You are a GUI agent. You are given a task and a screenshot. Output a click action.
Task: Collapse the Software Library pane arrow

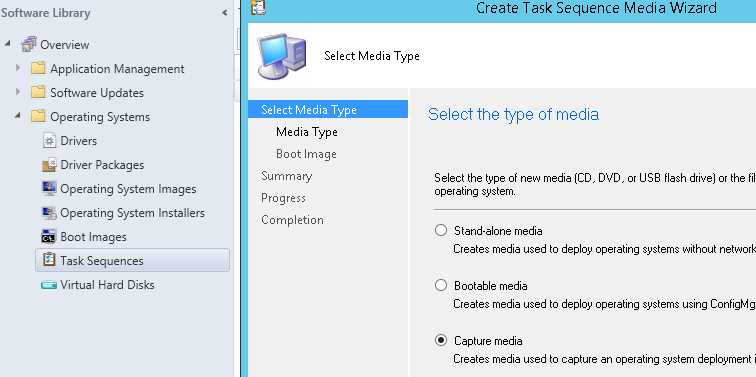(225, 13)
